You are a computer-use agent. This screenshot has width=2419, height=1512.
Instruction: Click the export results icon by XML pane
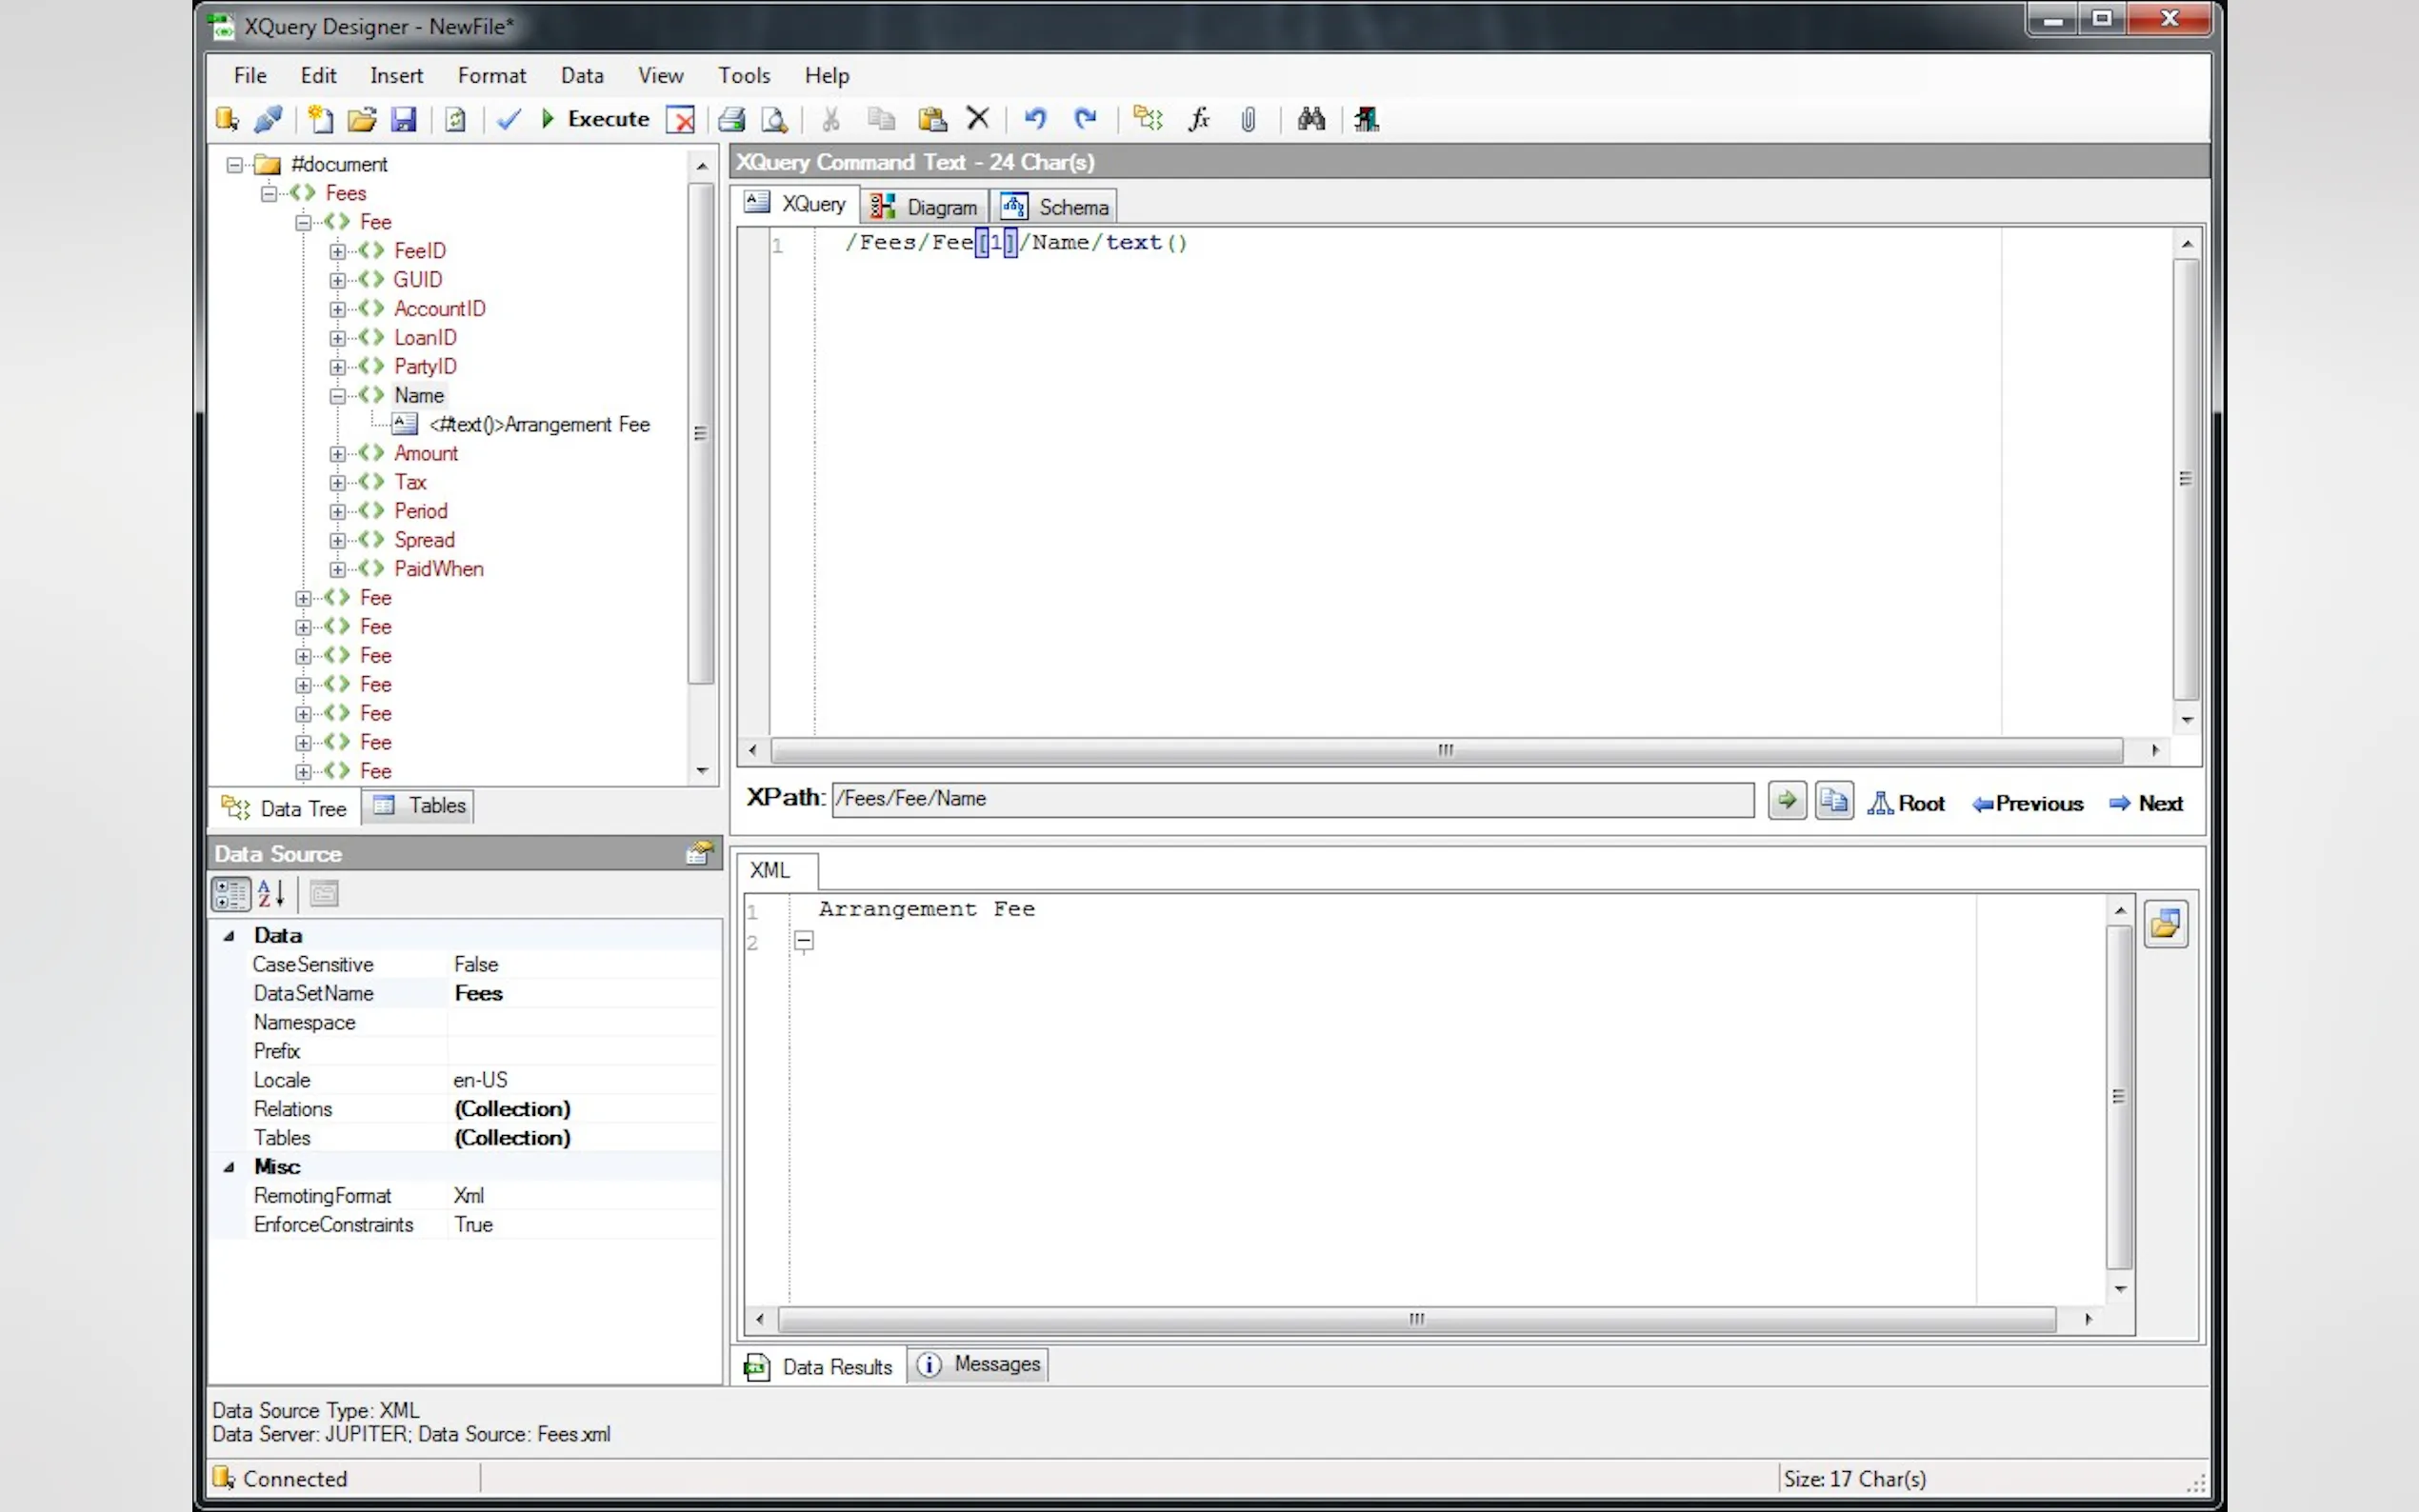point(2166,924)
